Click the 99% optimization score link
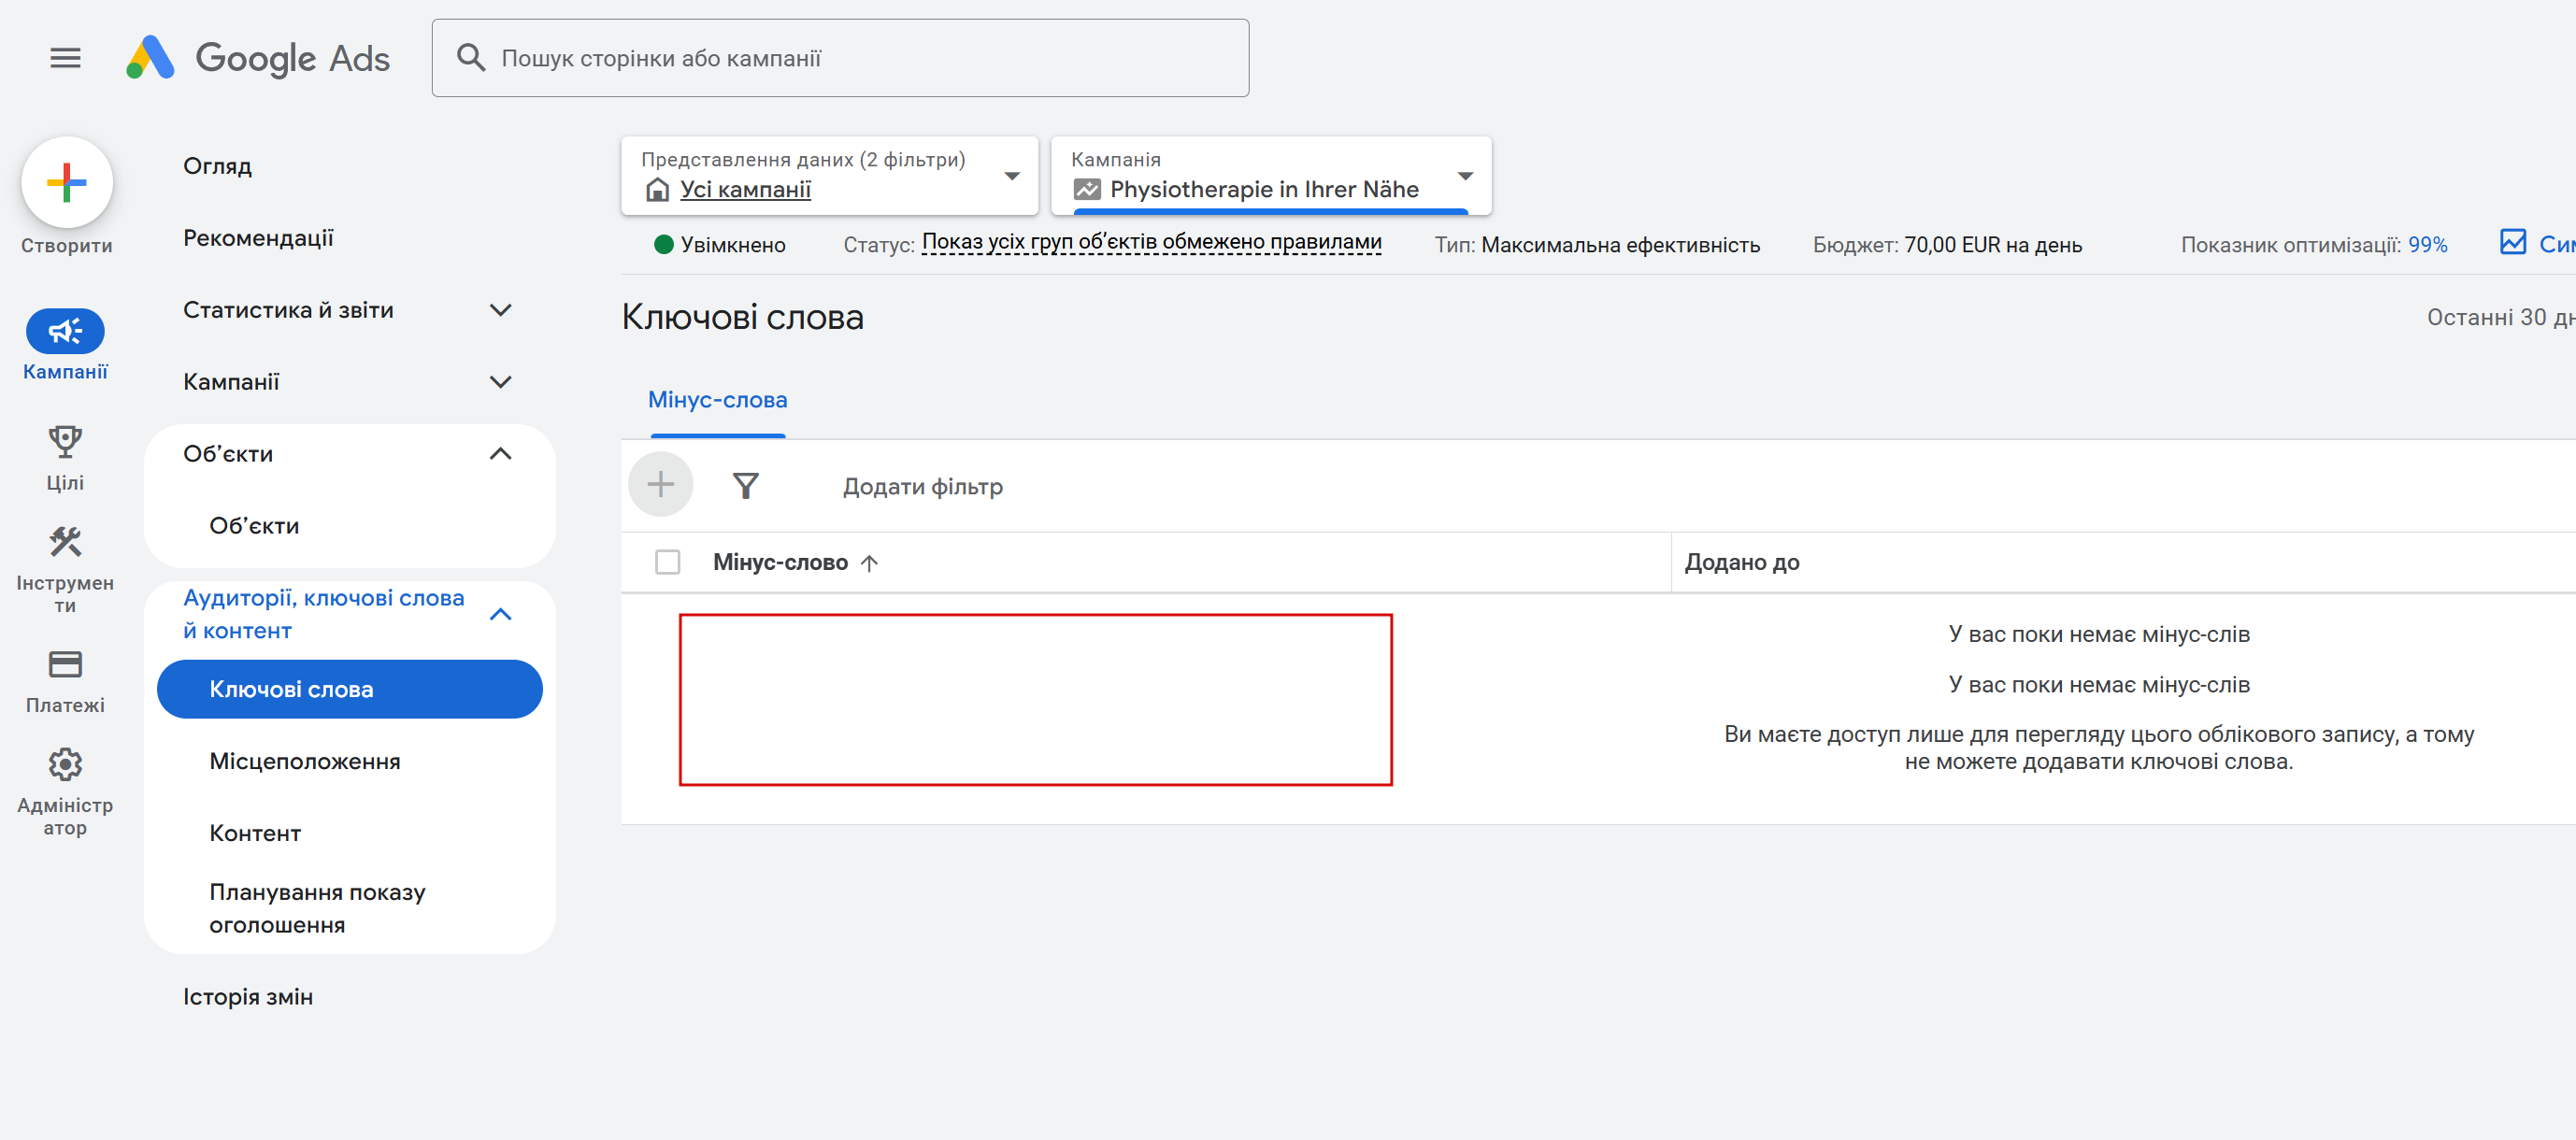The image size is (2576, 1140). [2426, 245]
